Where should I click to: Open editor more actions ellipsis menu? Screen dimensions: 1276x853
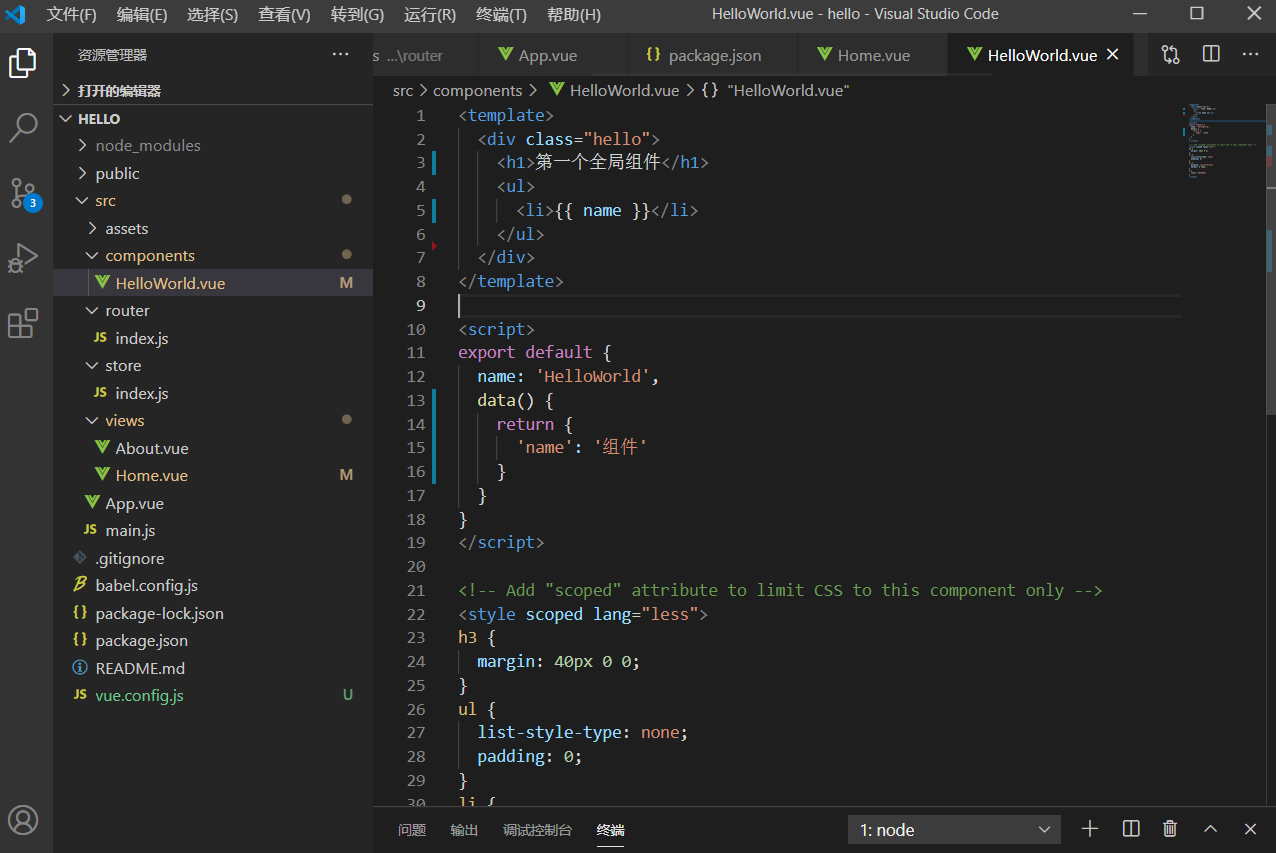pyautogui.click(x=1250, y=55)
